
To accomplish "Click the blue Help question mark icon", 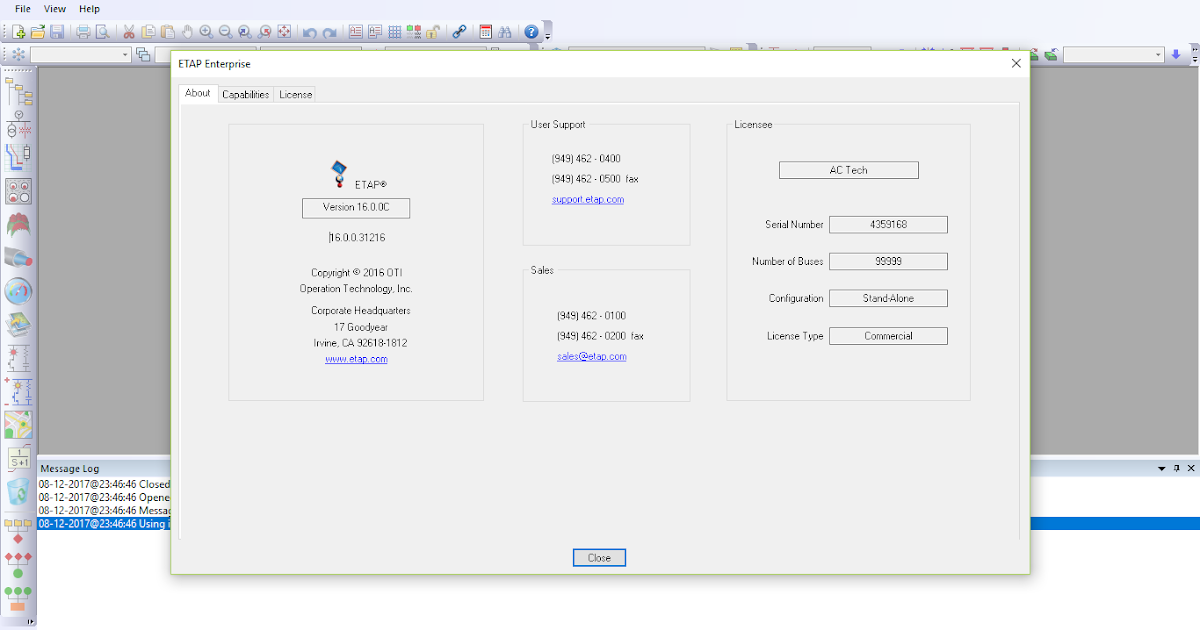I will (531, 32).
